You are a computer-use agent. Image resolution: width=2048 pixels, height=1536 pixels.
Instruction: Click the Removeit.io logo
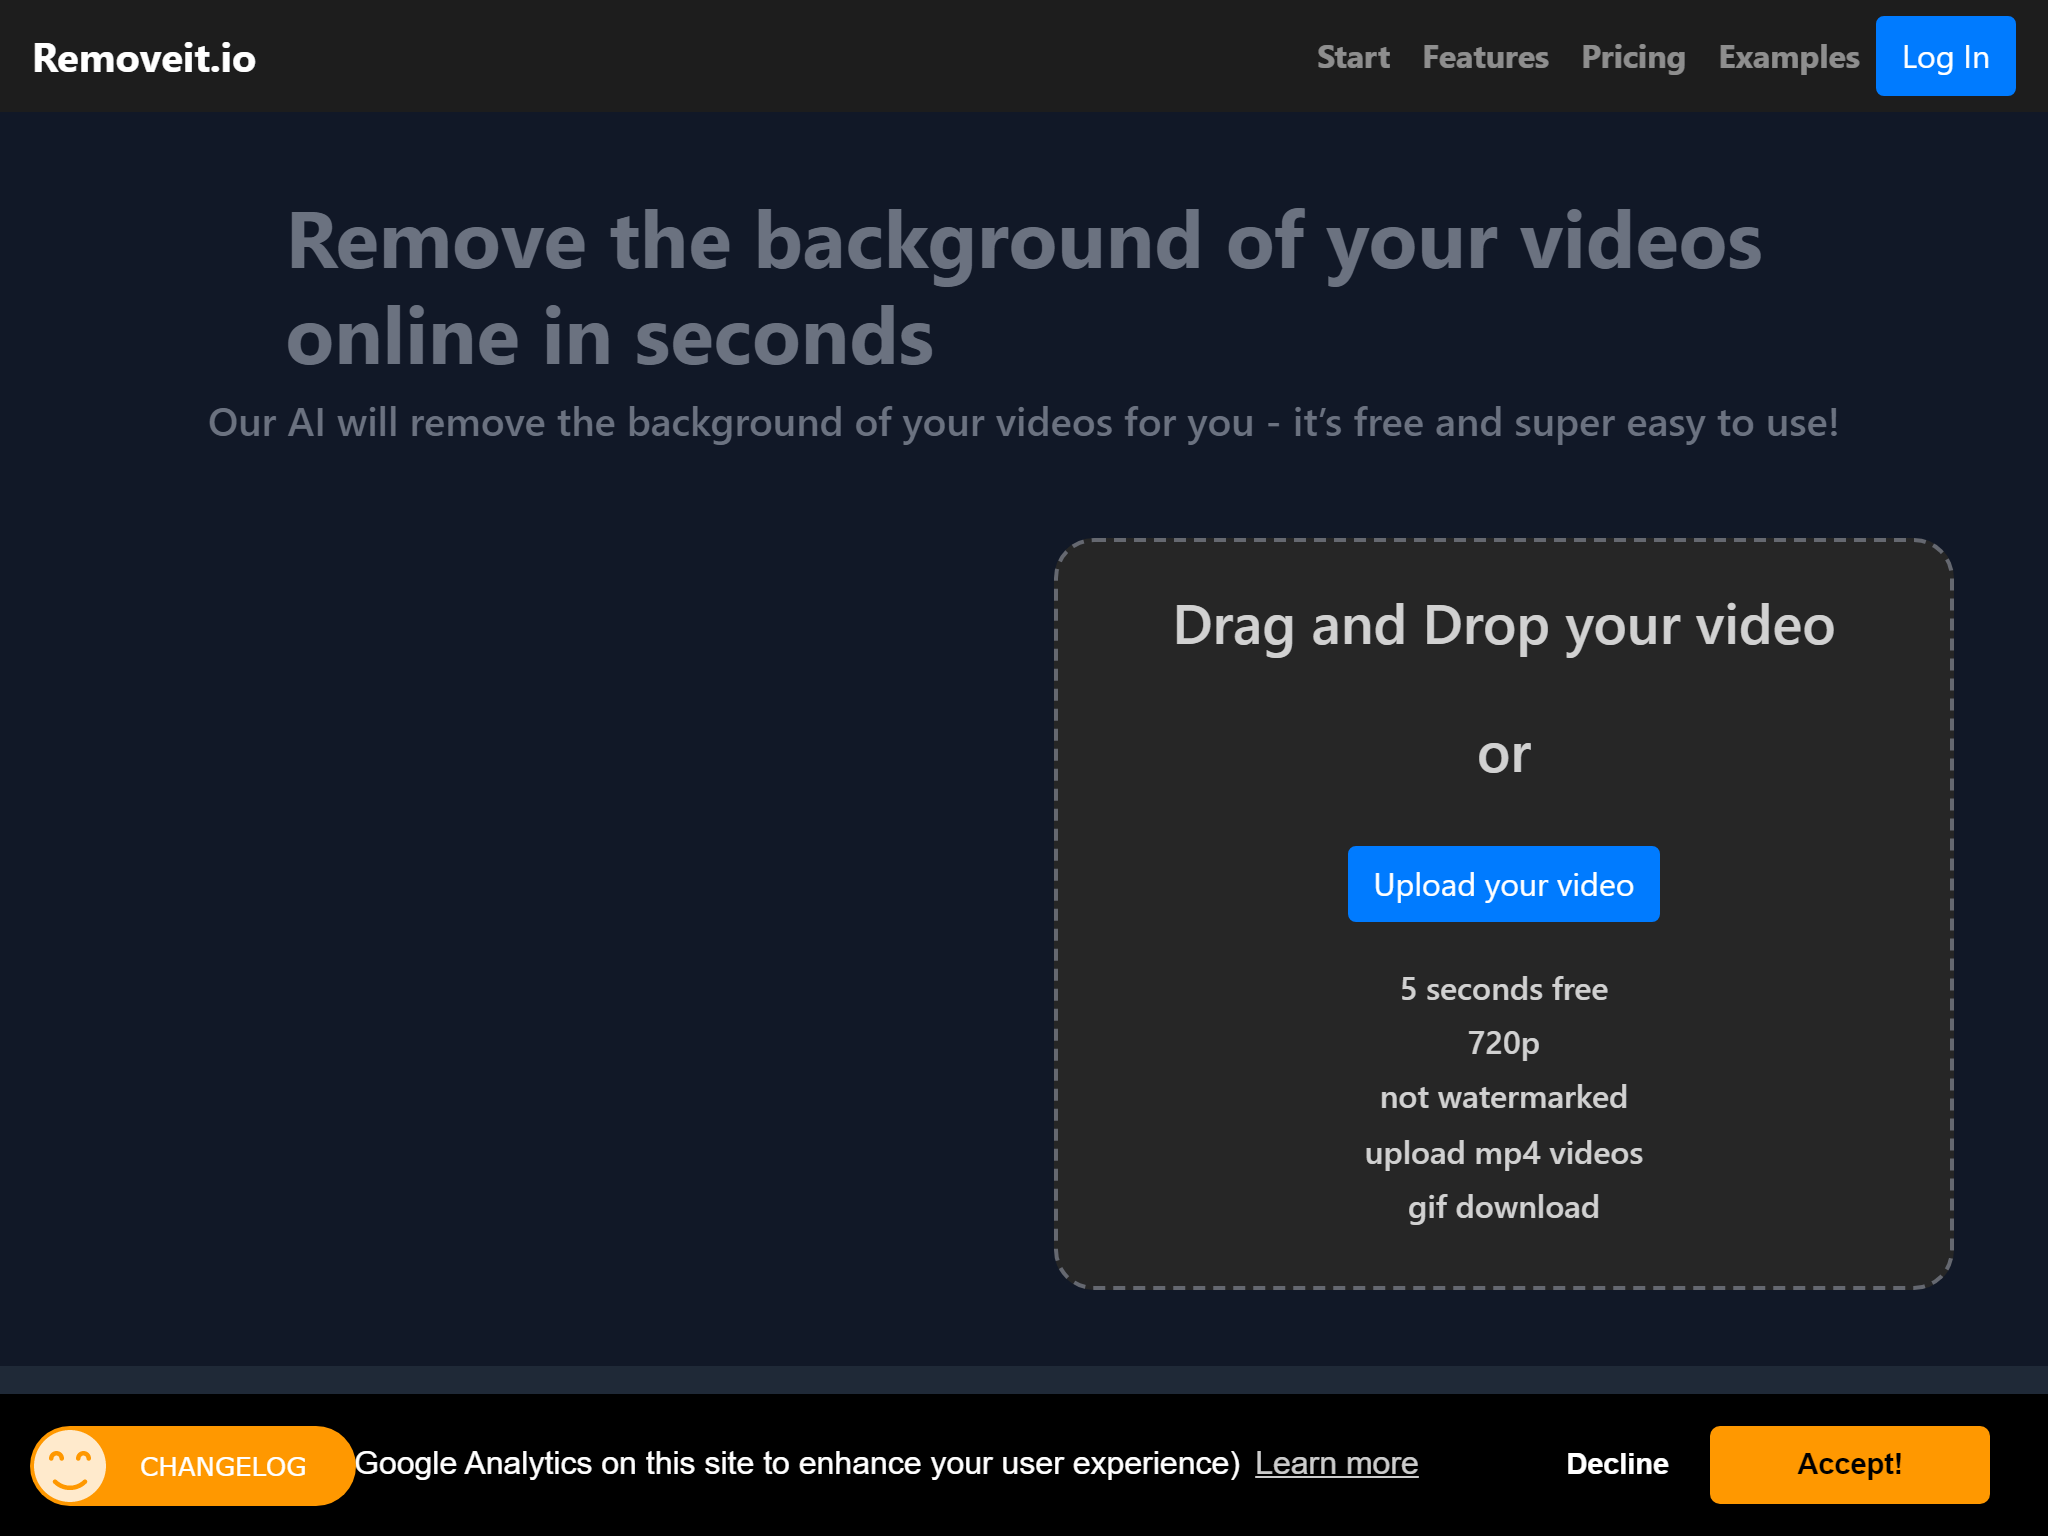(143, 57)
